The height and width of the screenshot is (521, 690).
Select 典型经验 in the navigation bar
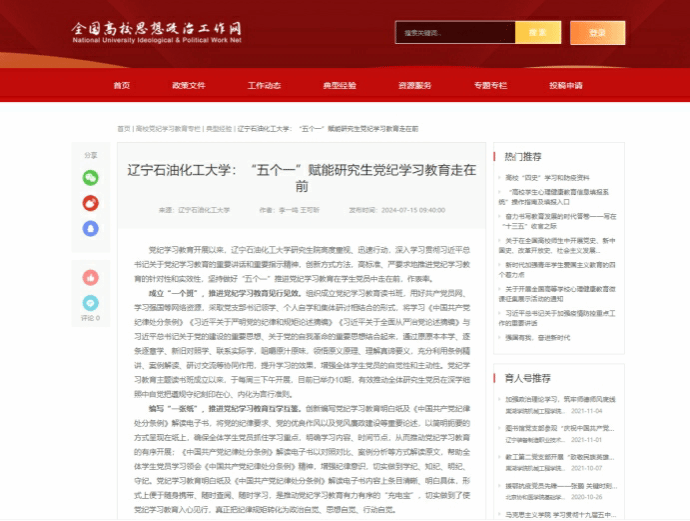pyautogui.click(x=339, y=86)
